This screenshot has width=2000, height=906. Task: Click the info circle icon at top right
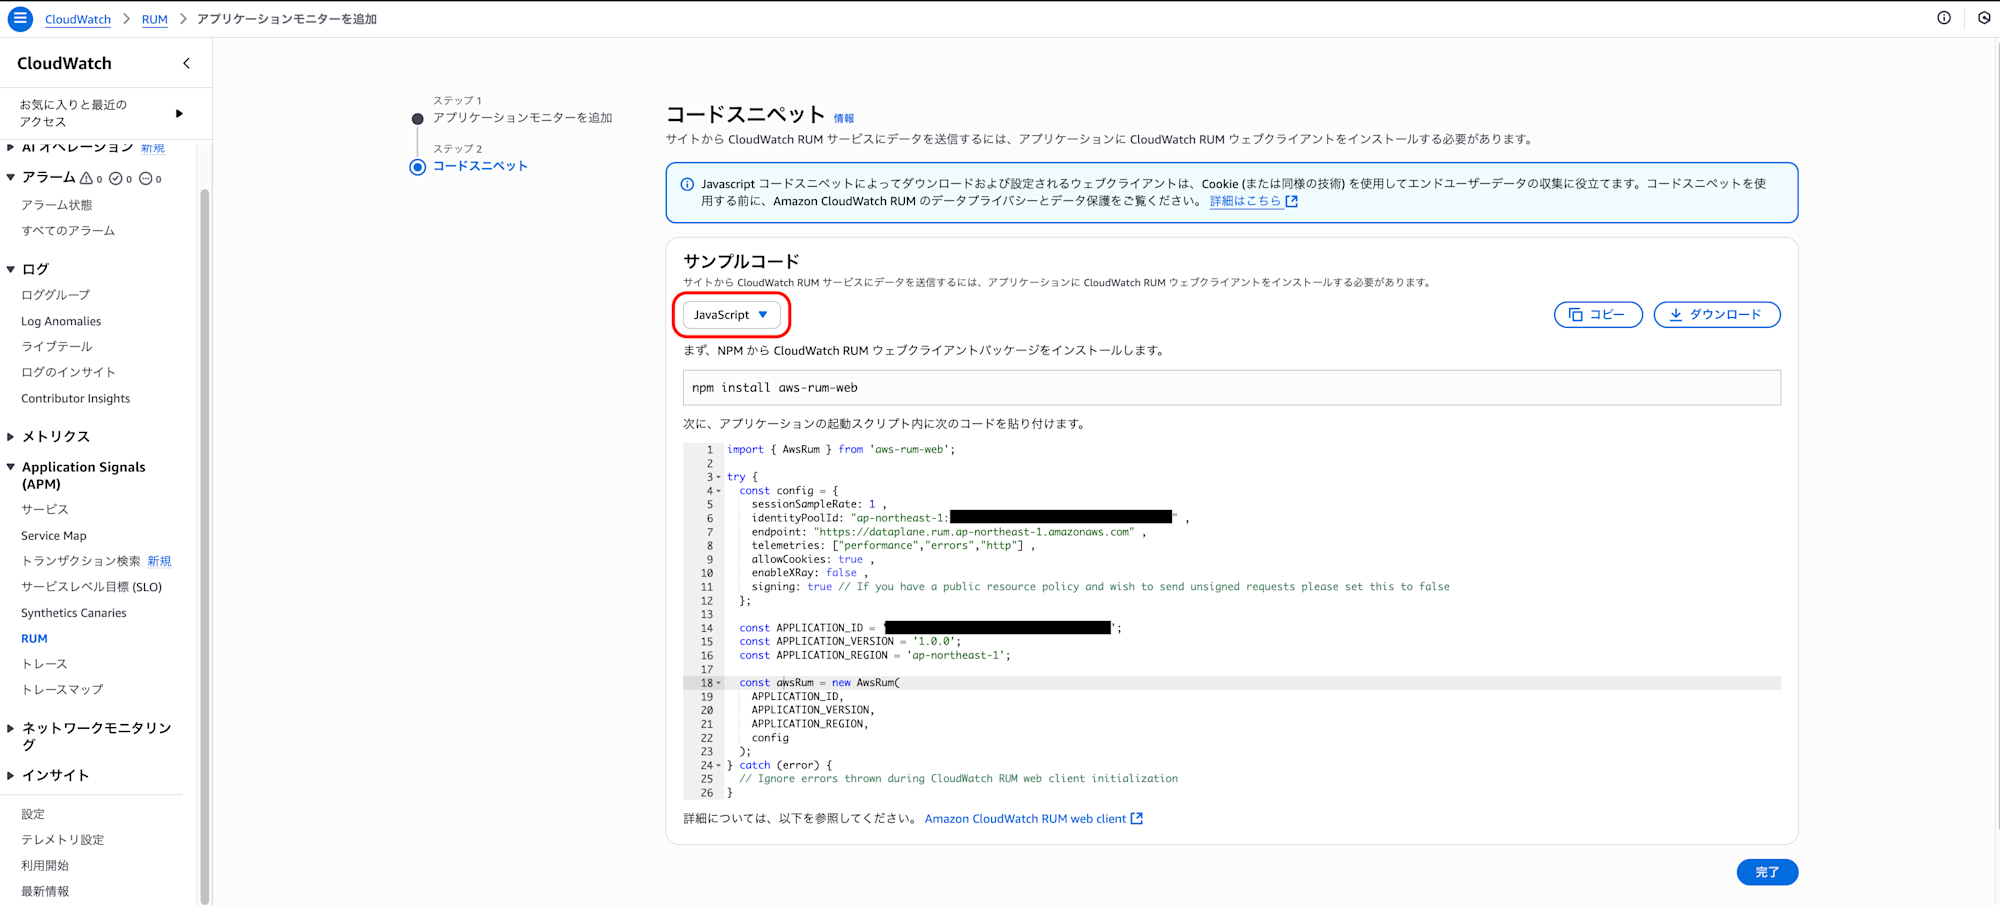tap(1944, 18)
